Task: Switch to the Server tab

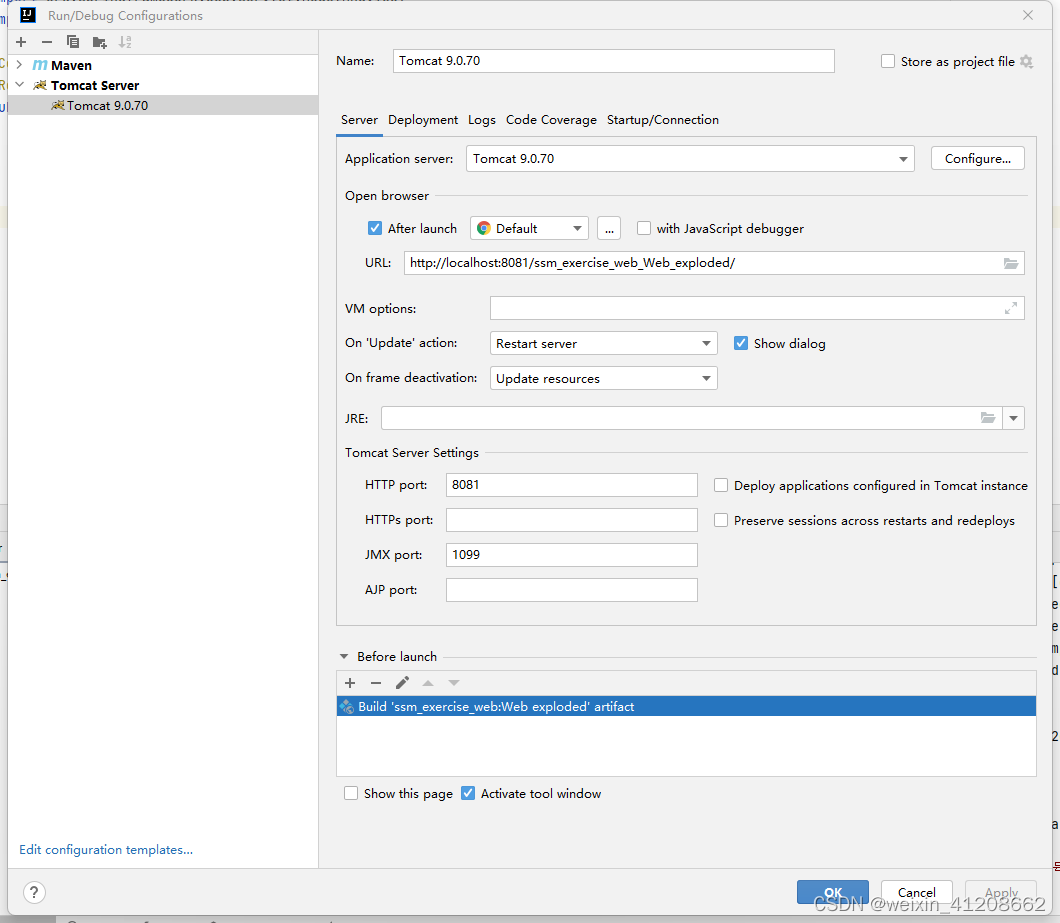Action: click(x=359, y=120)
